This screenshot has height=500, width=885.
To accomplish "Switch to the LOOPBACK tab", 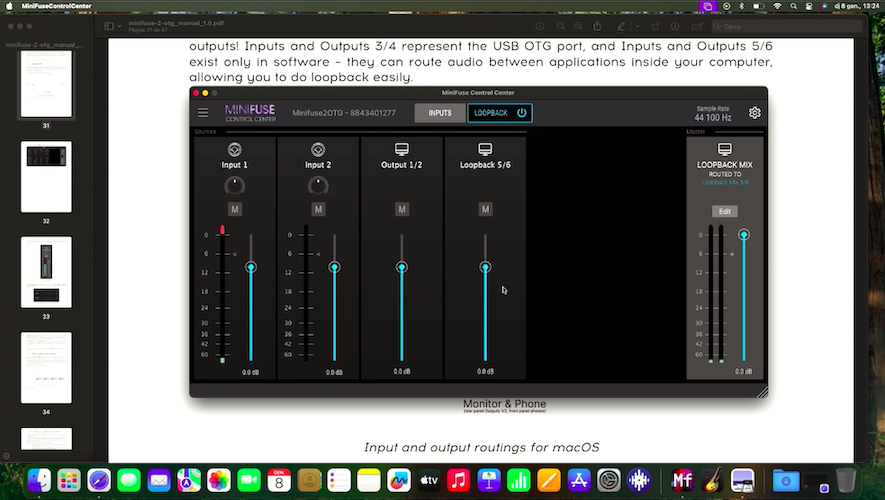I will pos(491,113).
